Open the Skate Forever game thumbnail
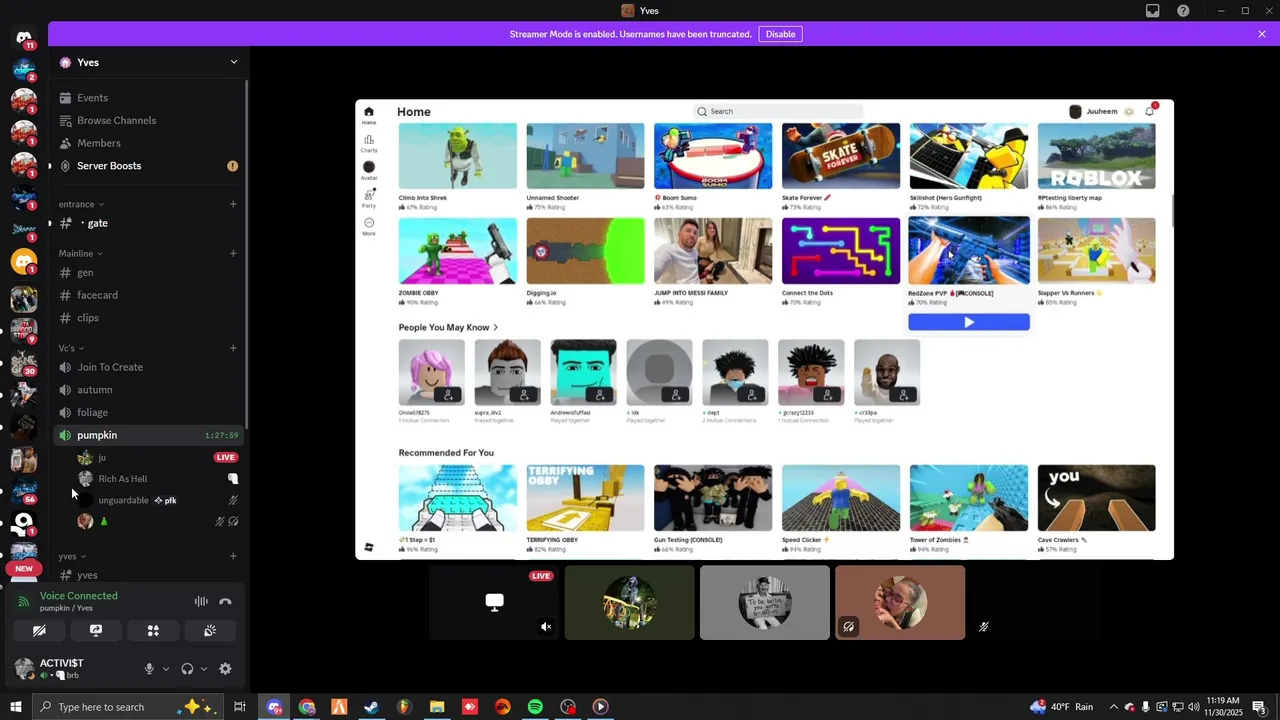This screenshot has height=720, width=1280. [841, 156]
